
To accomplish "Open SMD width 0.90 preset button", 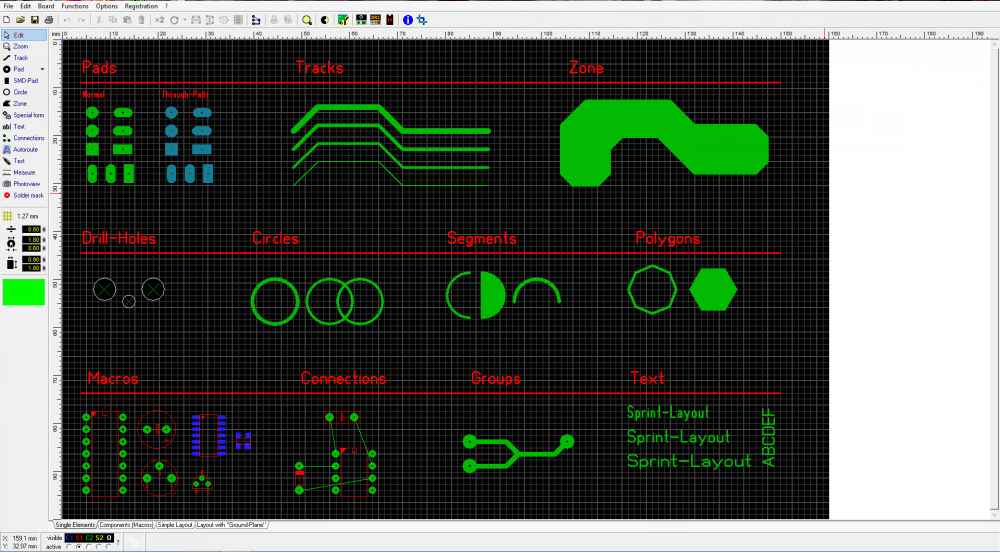I will pyautogui.click(x=43, y=260).
